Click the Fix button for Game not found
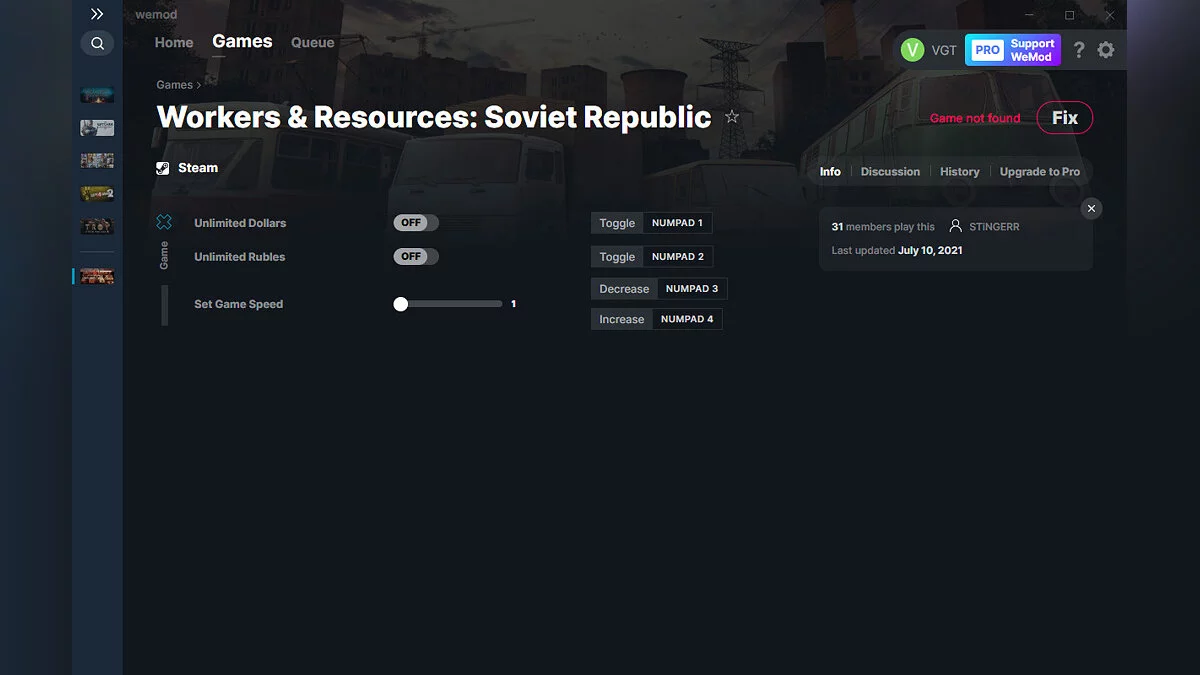Screen dimensions: 1200x675 (x=1064, y=117)
